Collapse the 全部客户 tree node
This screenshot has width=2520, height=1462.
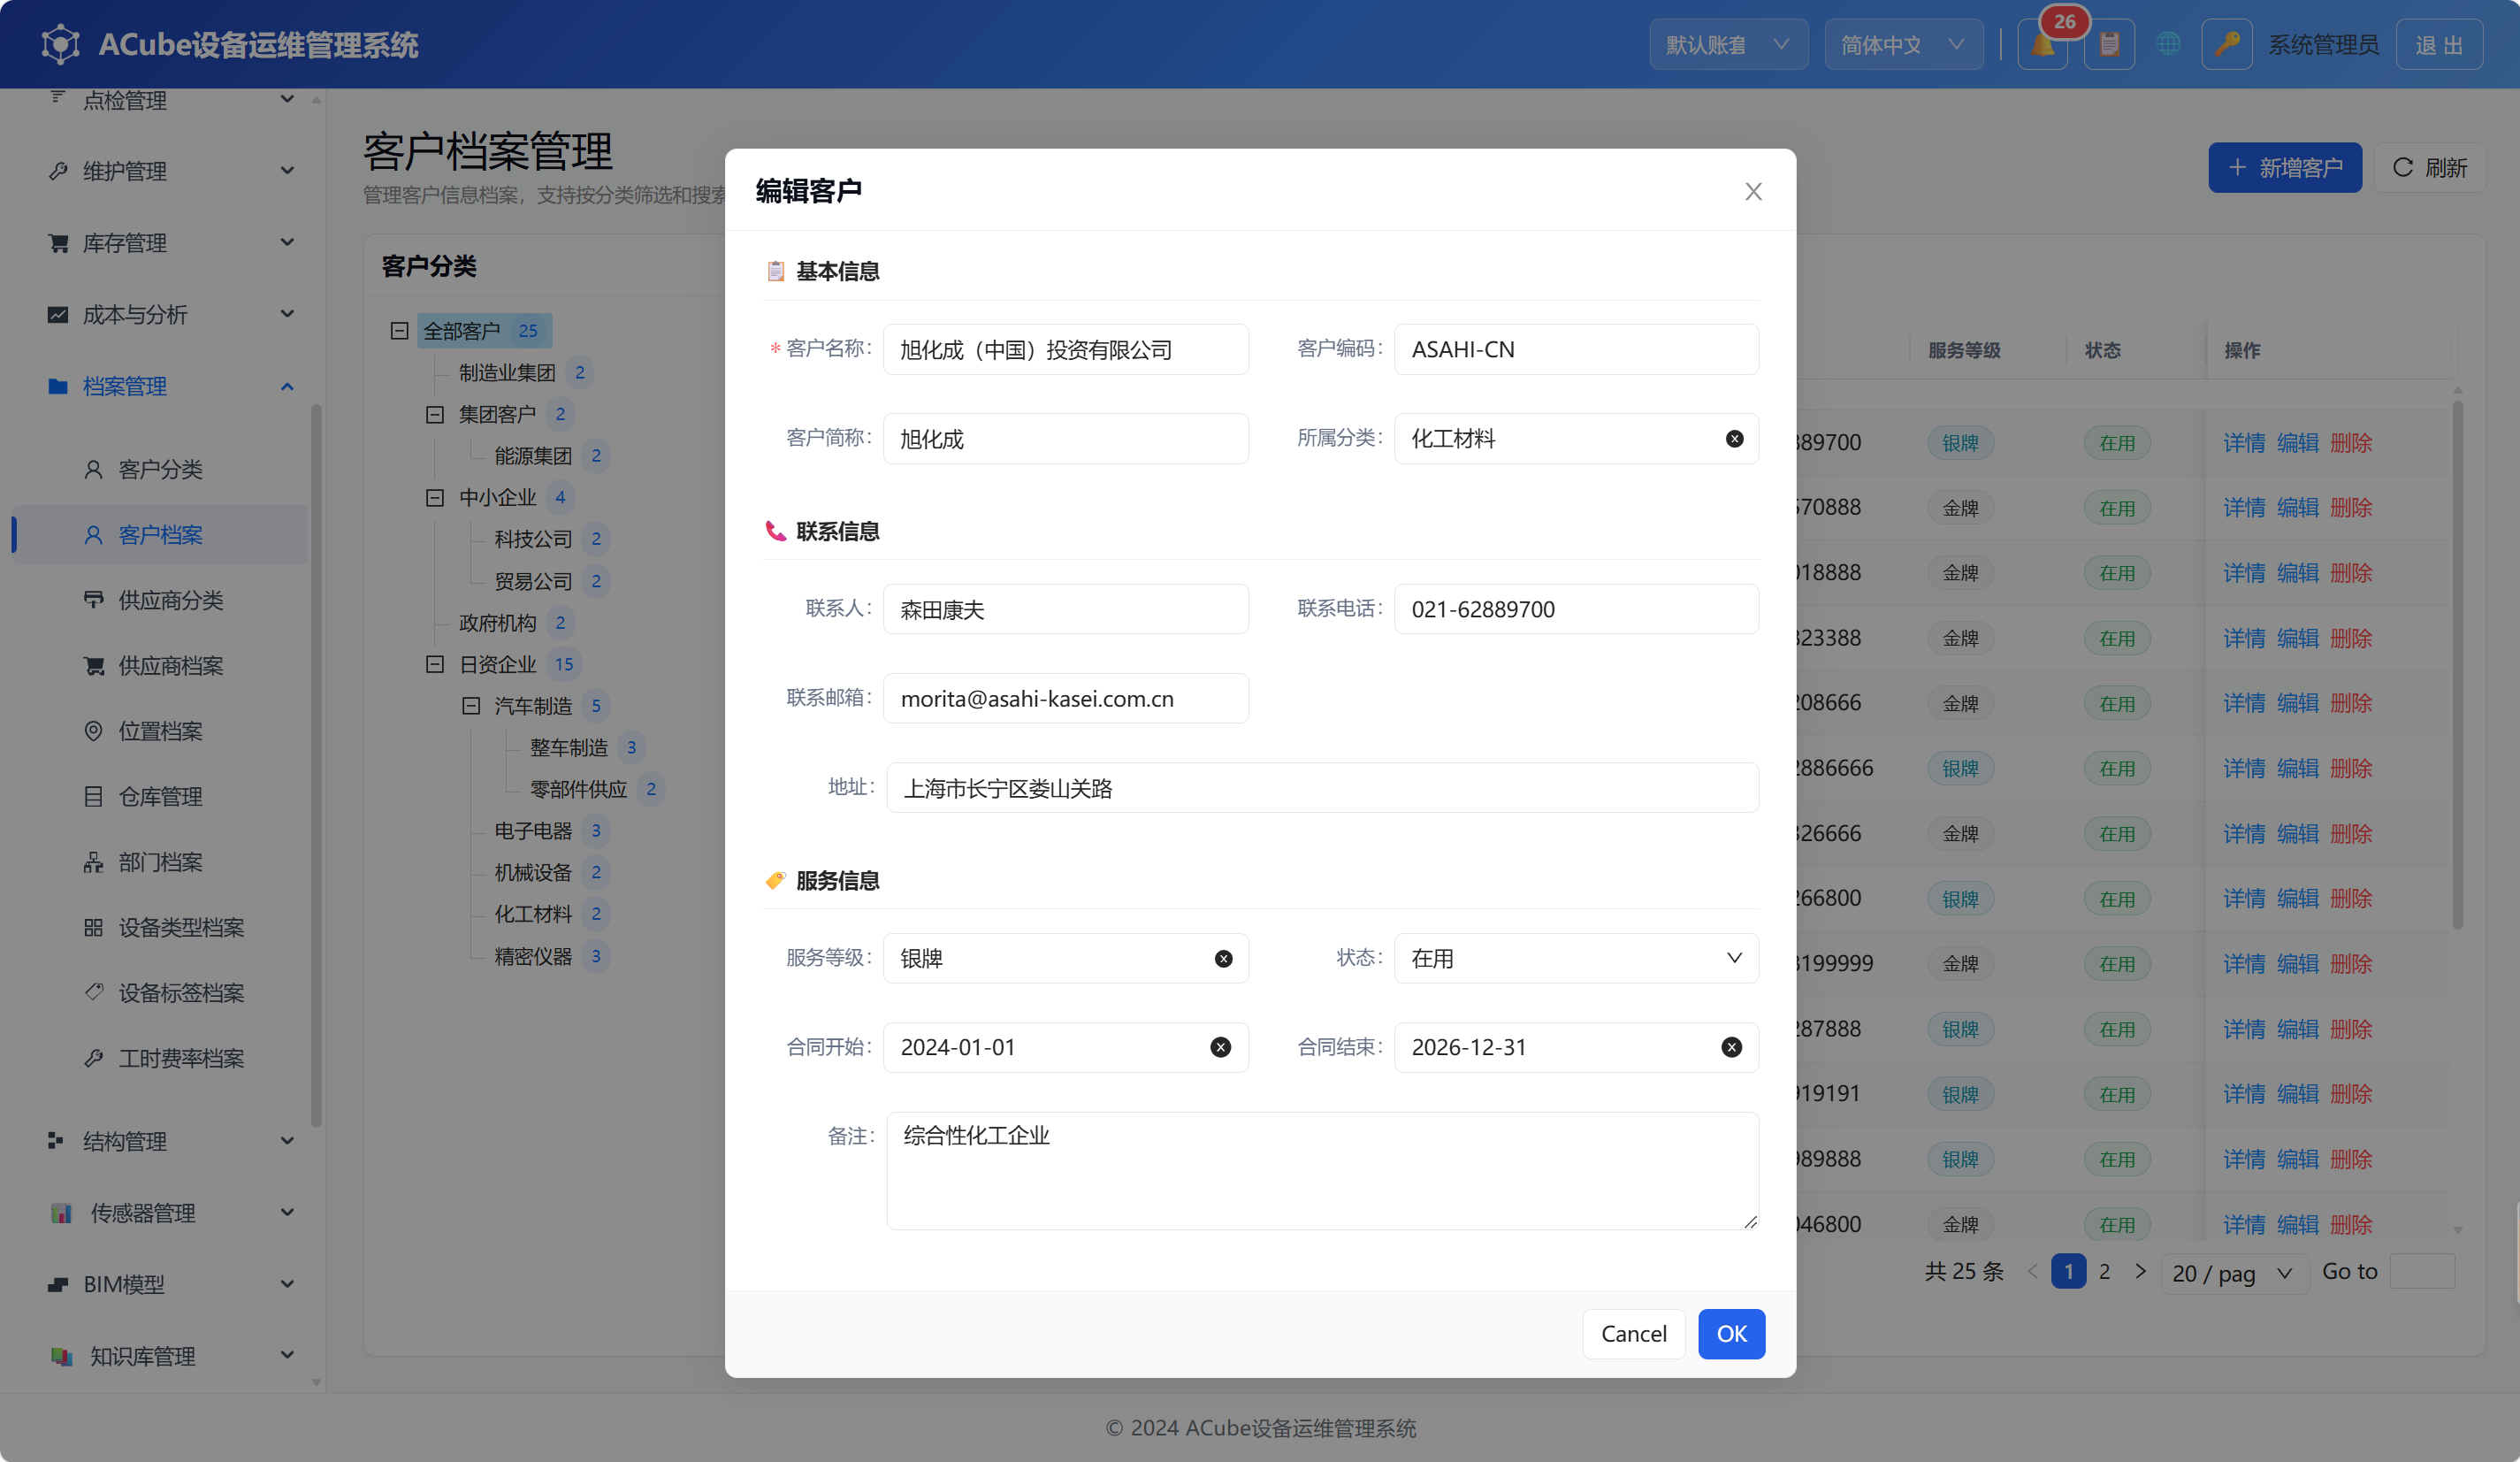(x=399, y=331)
